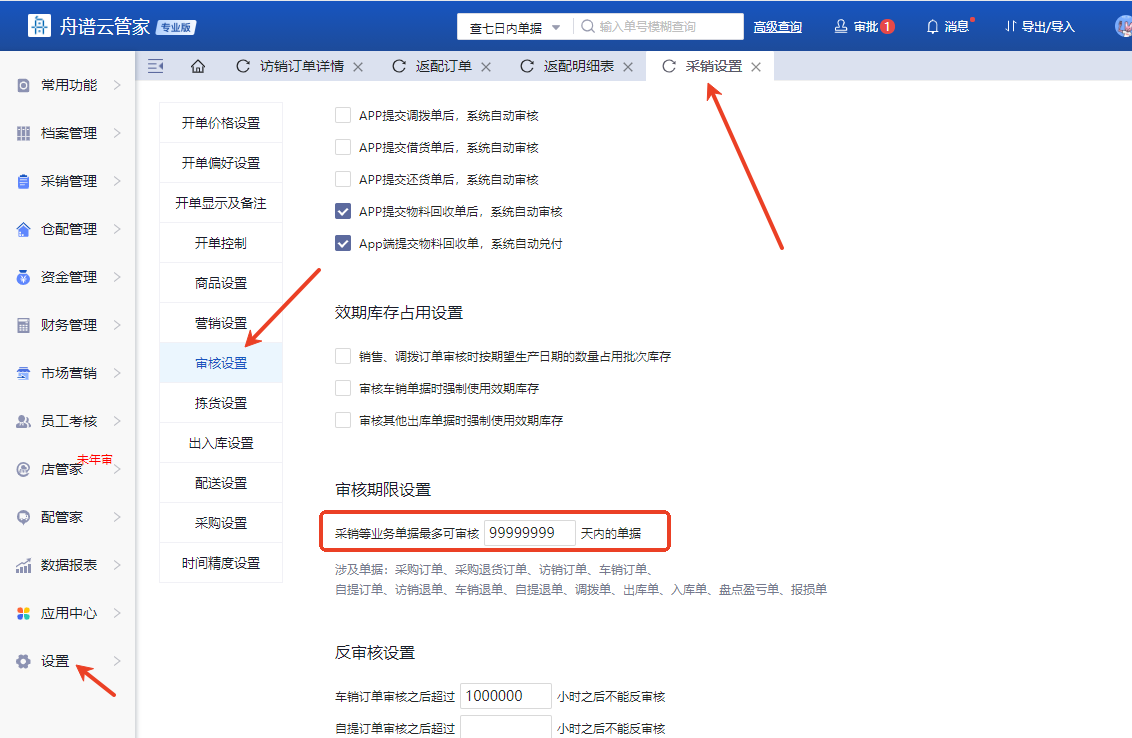Select 拣货设置 in the settings list

pos(220,403)
